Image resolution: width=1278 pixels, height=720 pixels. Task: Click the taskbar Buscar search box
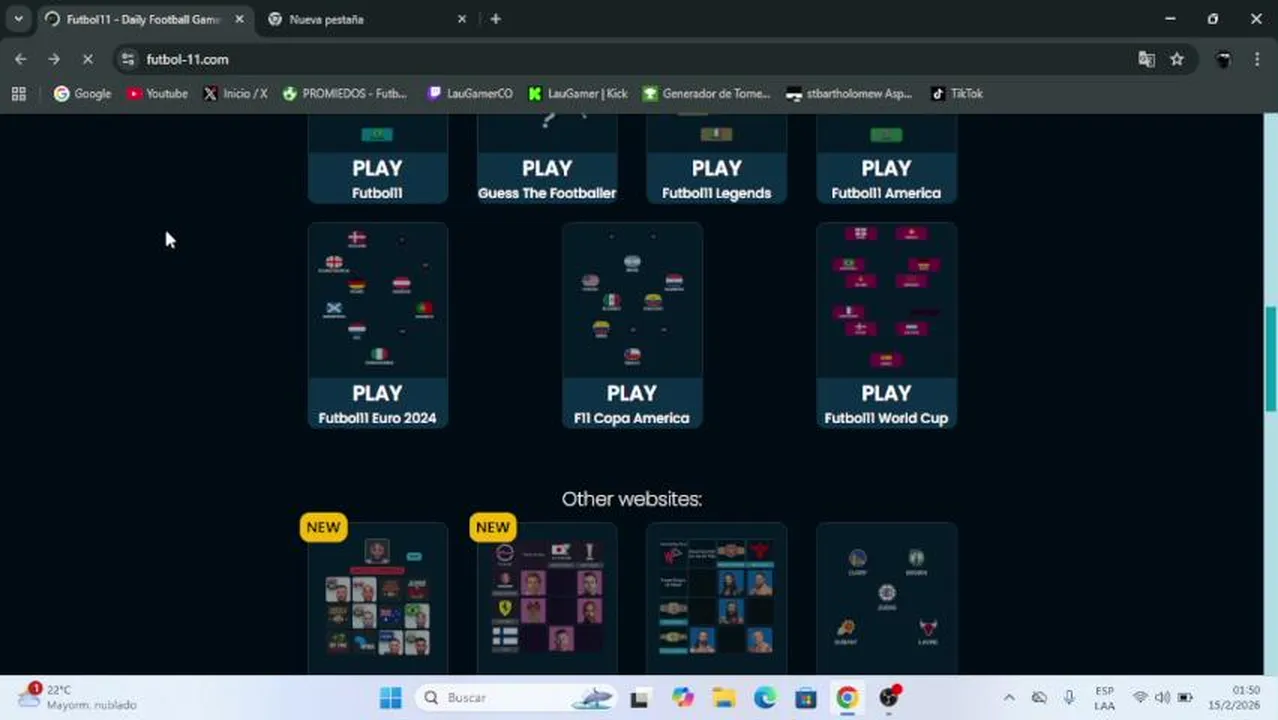point(518,697)
